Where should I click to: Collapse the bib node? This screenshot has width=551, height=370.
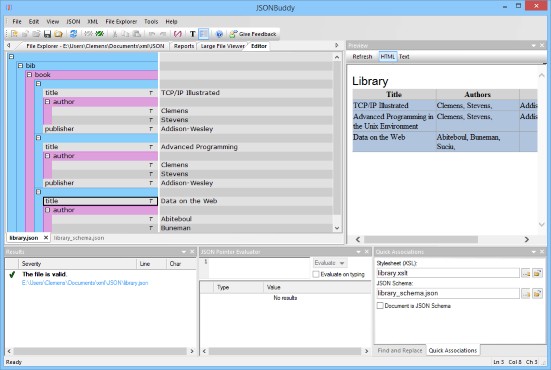tap(20, 66)
